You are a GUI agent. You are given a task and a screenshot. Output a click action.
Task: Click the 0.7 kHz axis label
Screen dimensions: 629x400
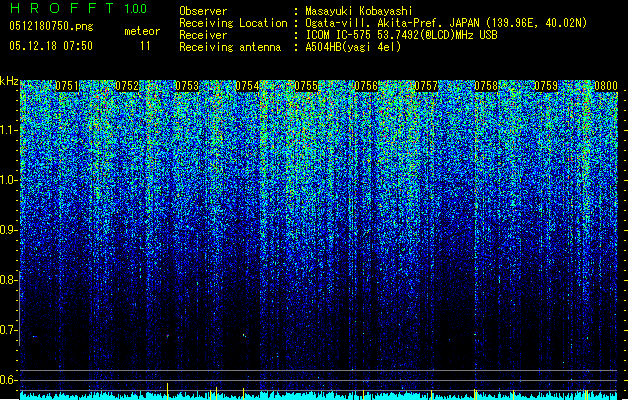pyautogui.click(x=9, y=330)
